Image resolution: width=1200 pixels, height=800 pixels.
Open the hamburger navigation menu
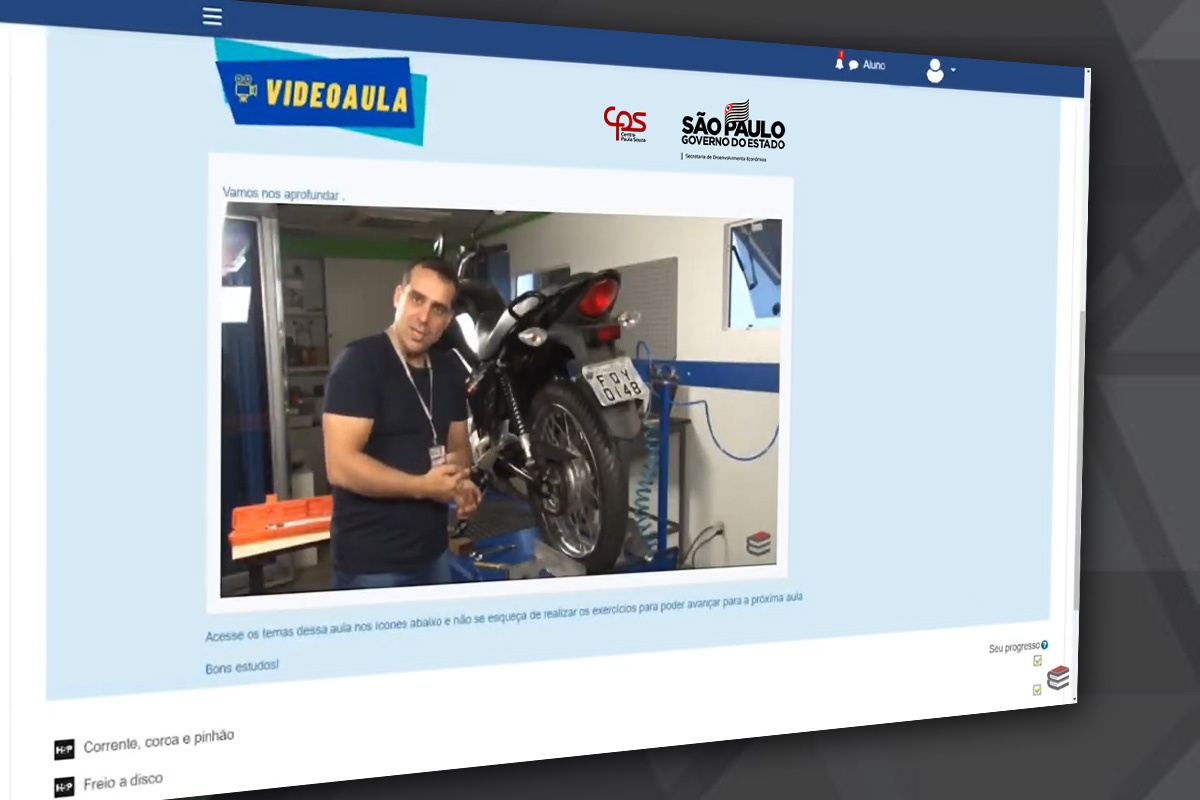pos(212,17)
